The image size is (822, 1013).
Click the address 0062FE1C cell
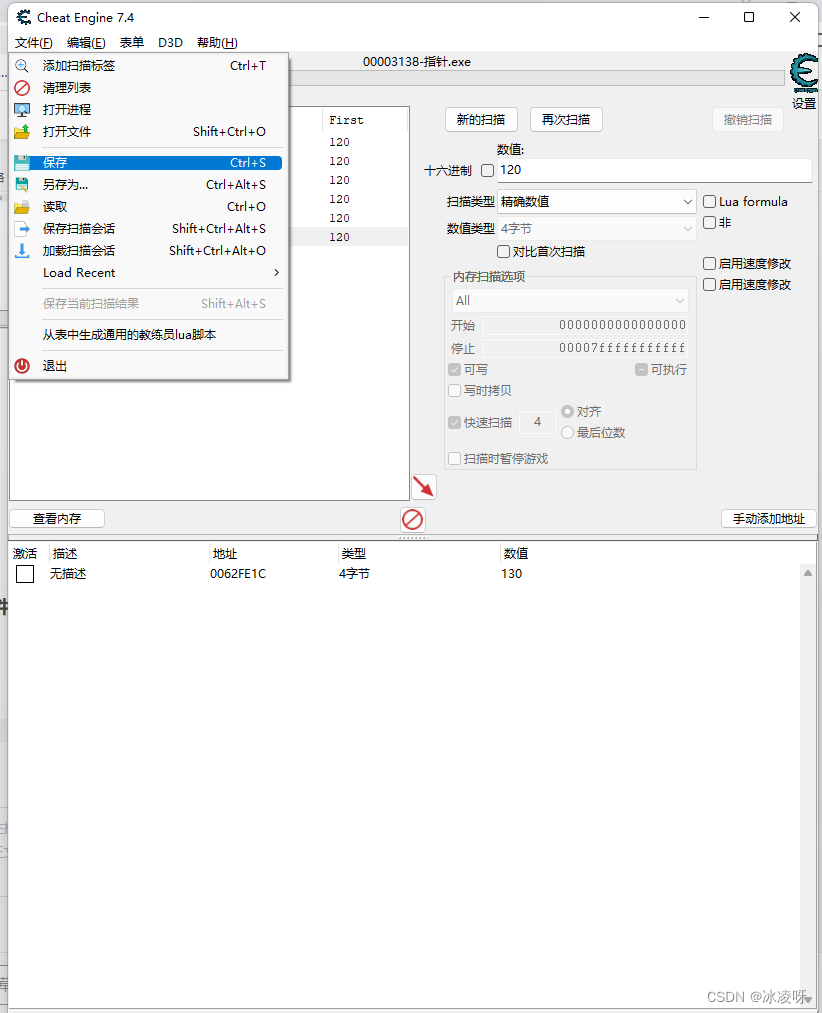[238, 574]
